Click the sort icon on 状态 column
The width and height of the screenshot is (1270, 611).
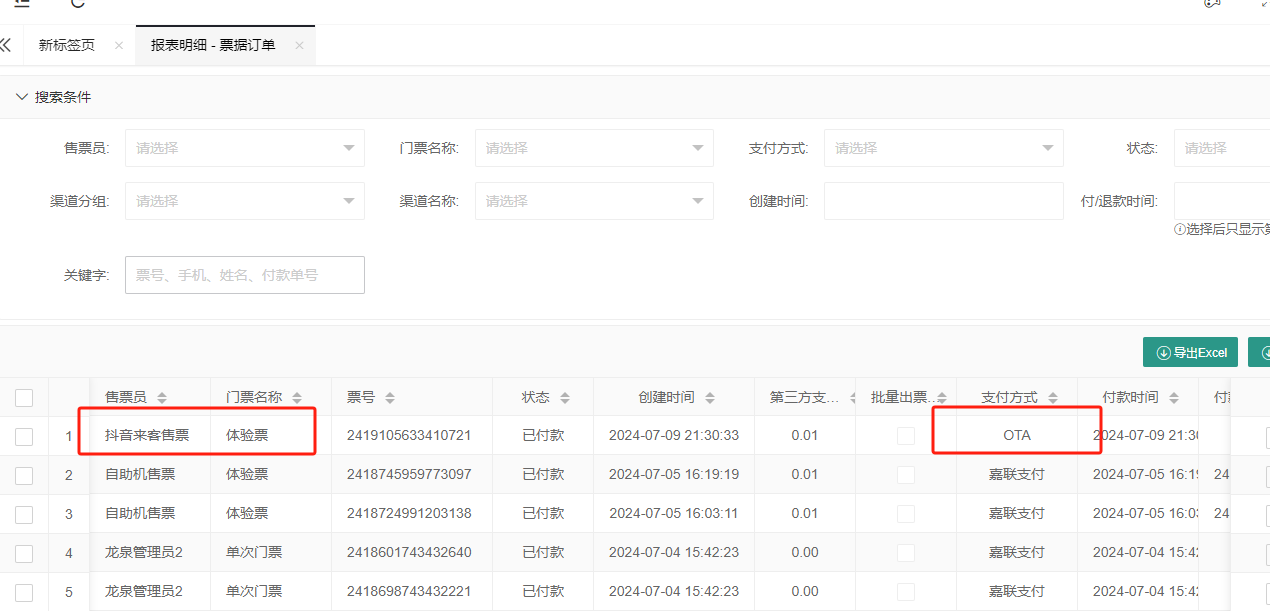point(567,396)
